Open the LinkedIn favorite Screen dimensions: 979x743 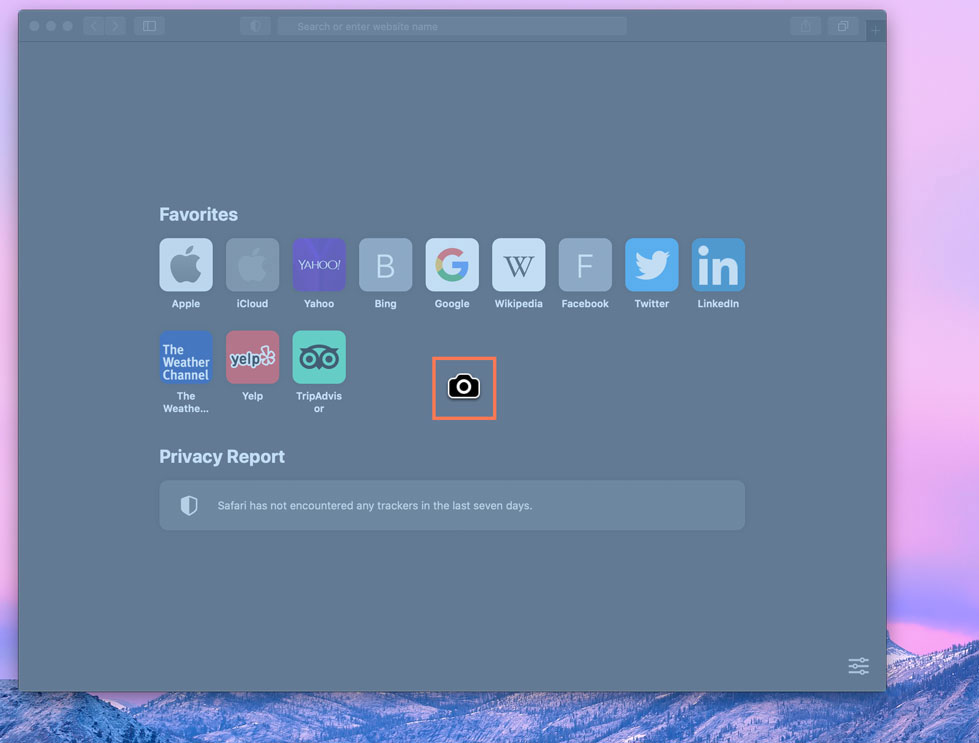click(717, 264)
